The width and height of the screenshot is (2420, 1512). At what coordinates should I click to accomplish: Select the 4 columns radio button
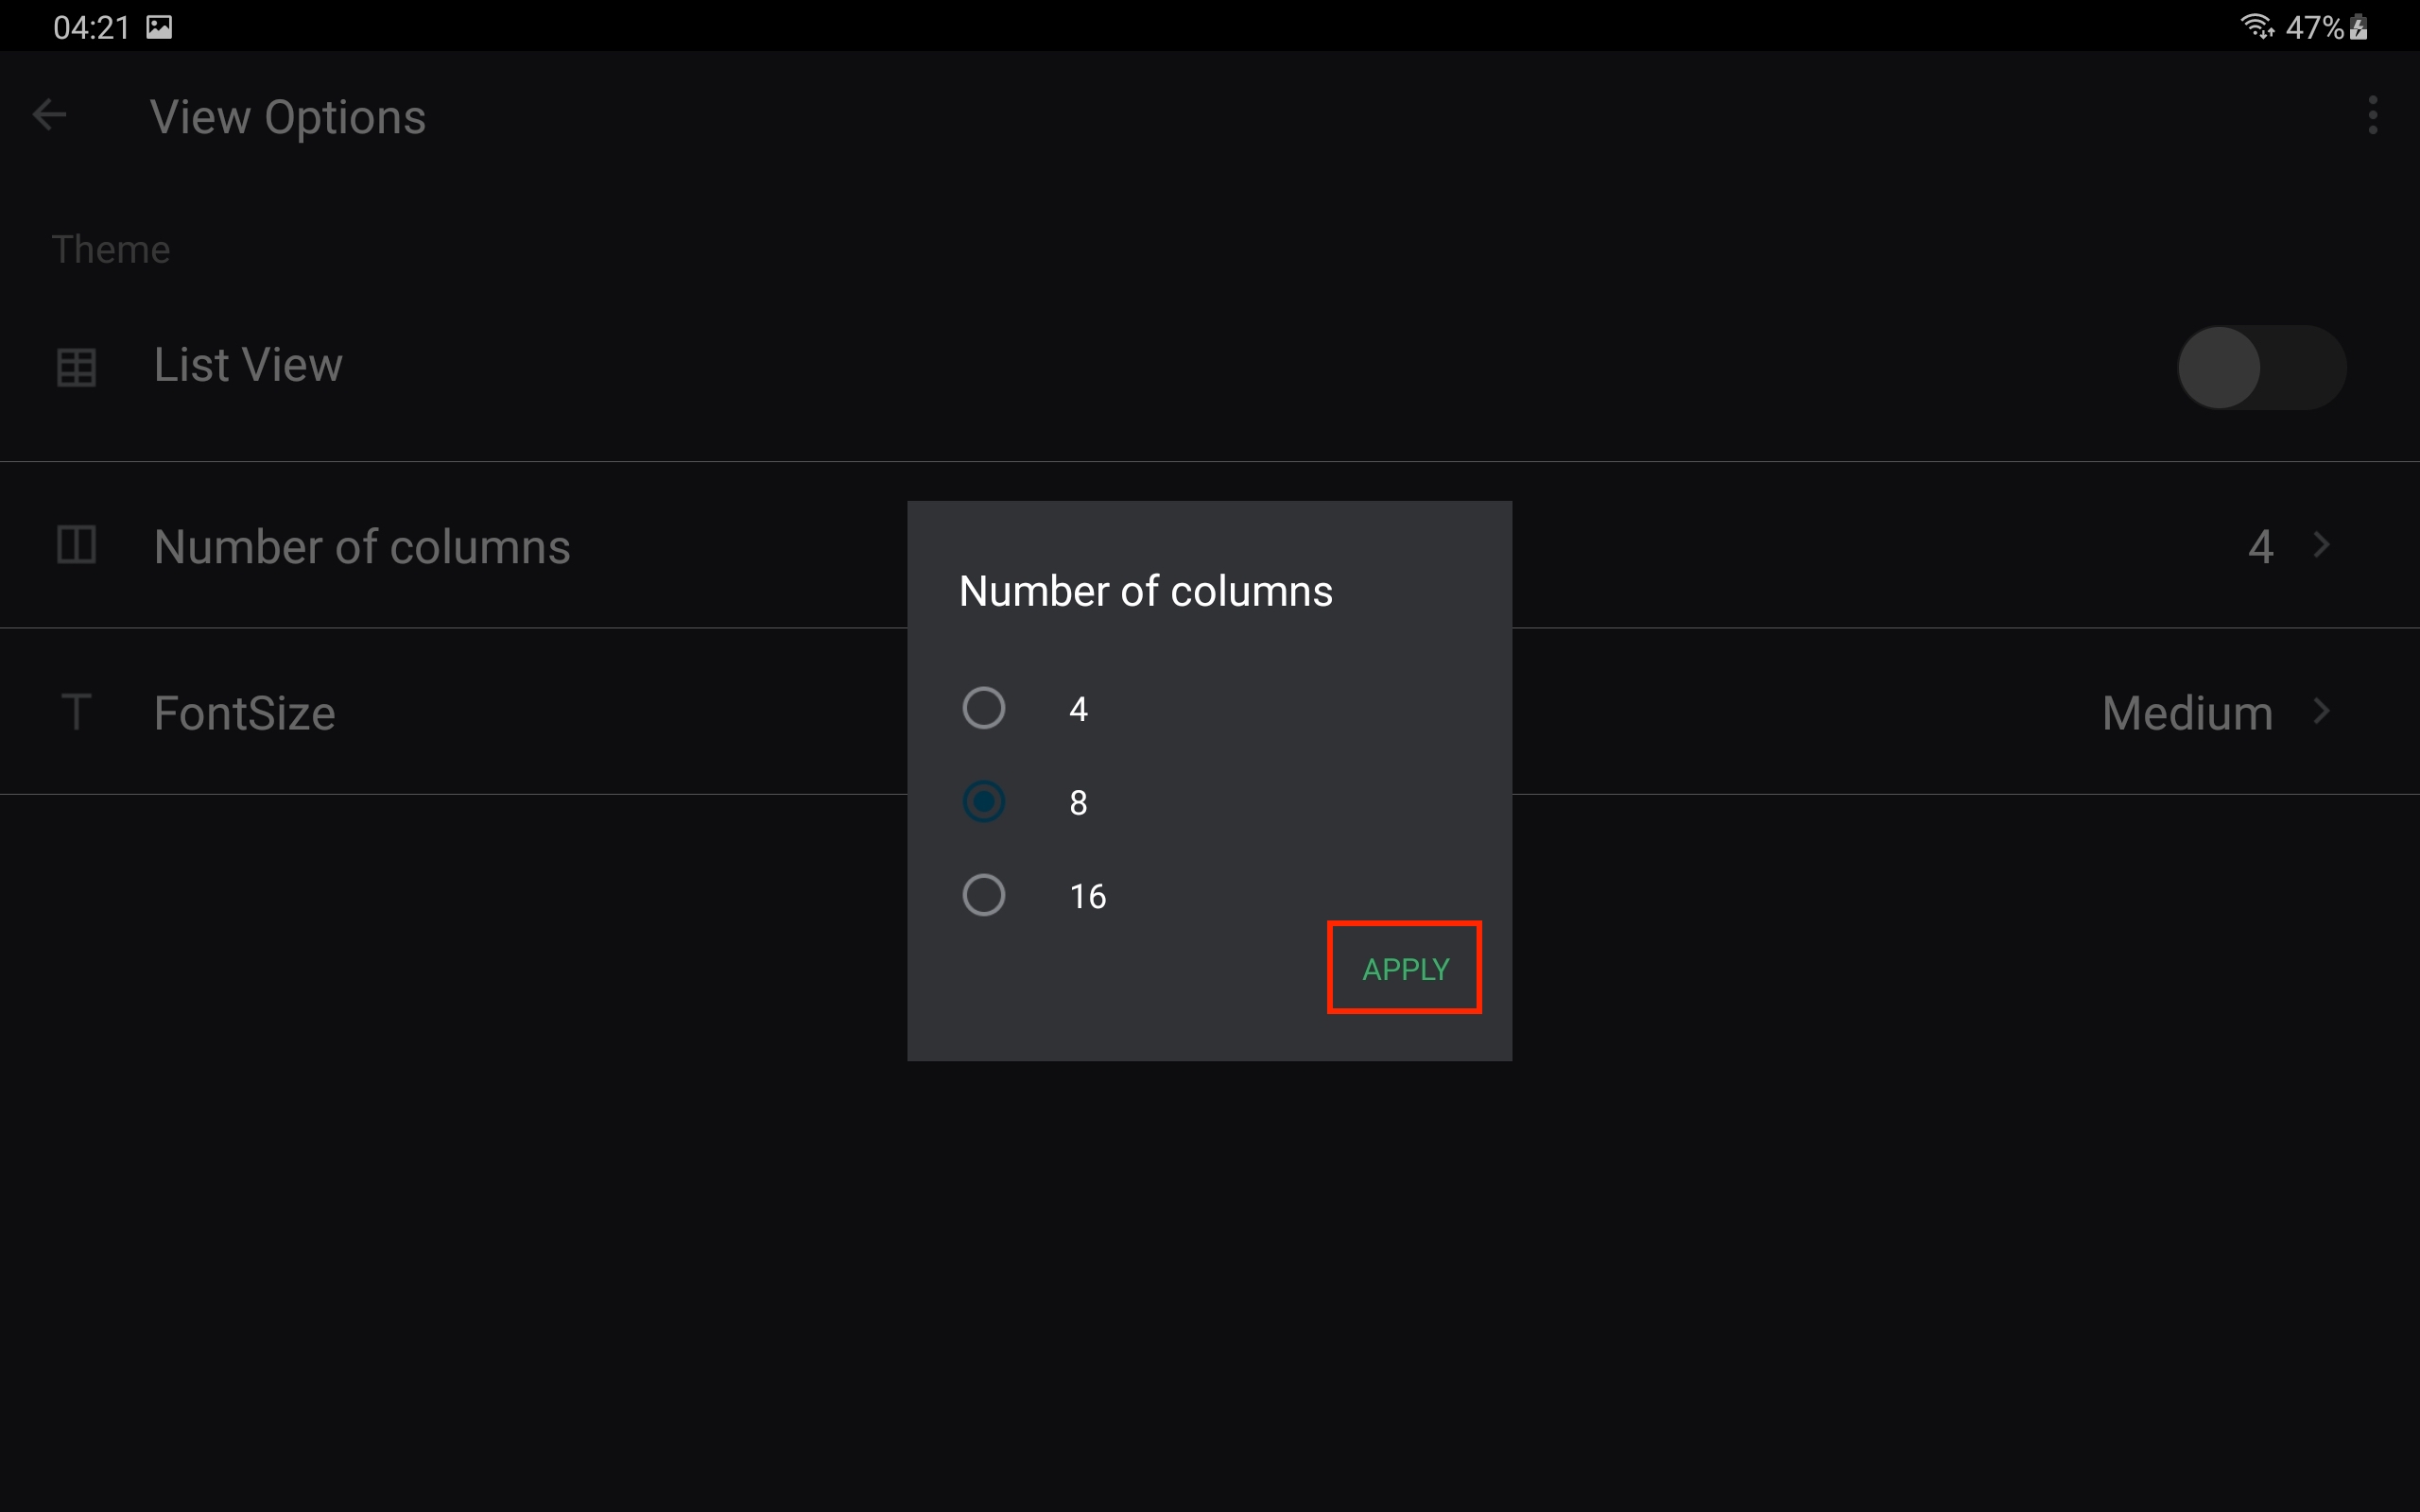click(x=983, y=708)
